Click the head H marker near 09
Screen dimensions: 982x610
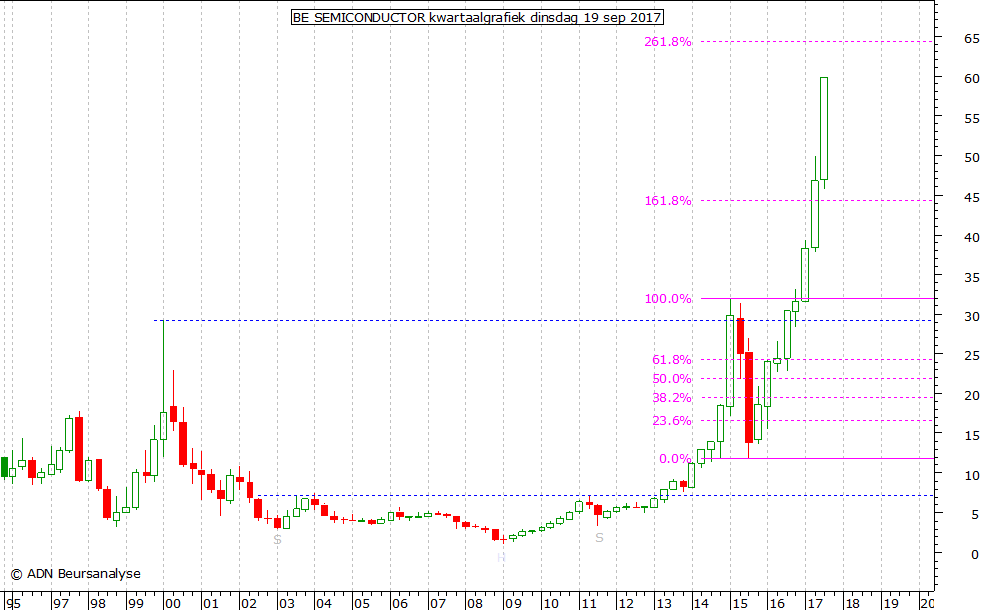pos(501,557)
